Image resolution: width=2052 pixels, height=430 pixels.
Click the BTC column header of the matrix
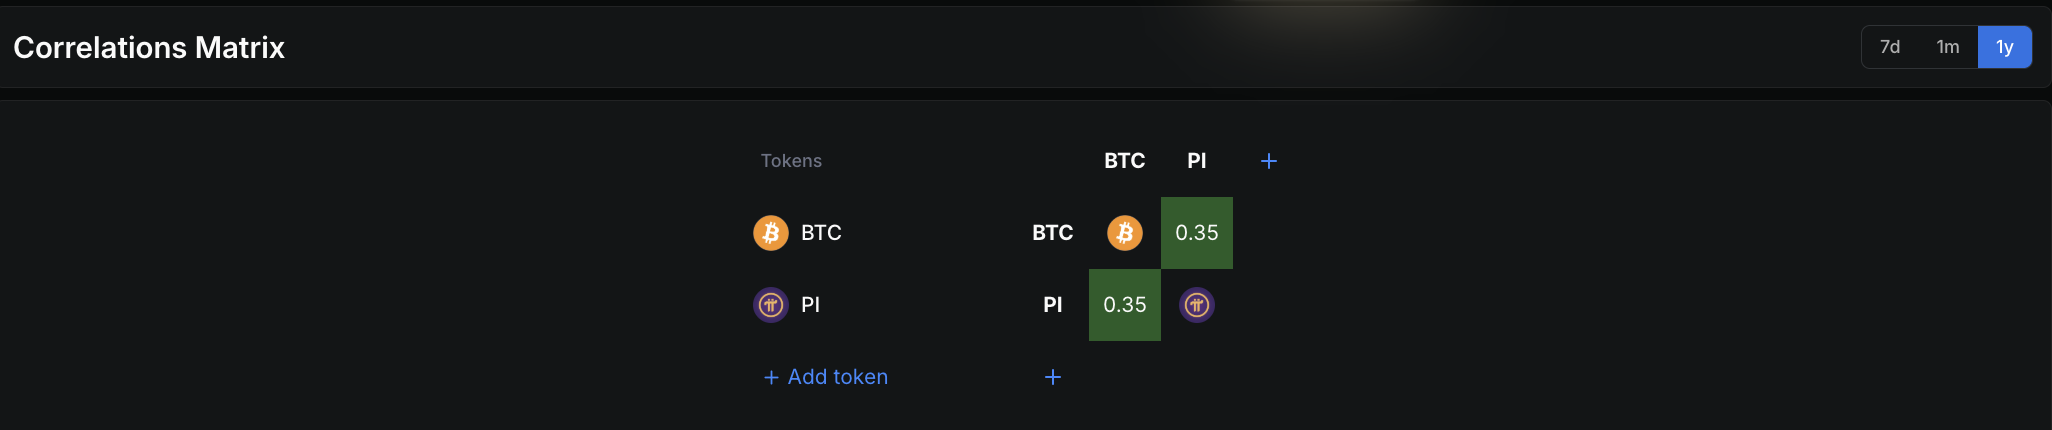pos(1124,161)
